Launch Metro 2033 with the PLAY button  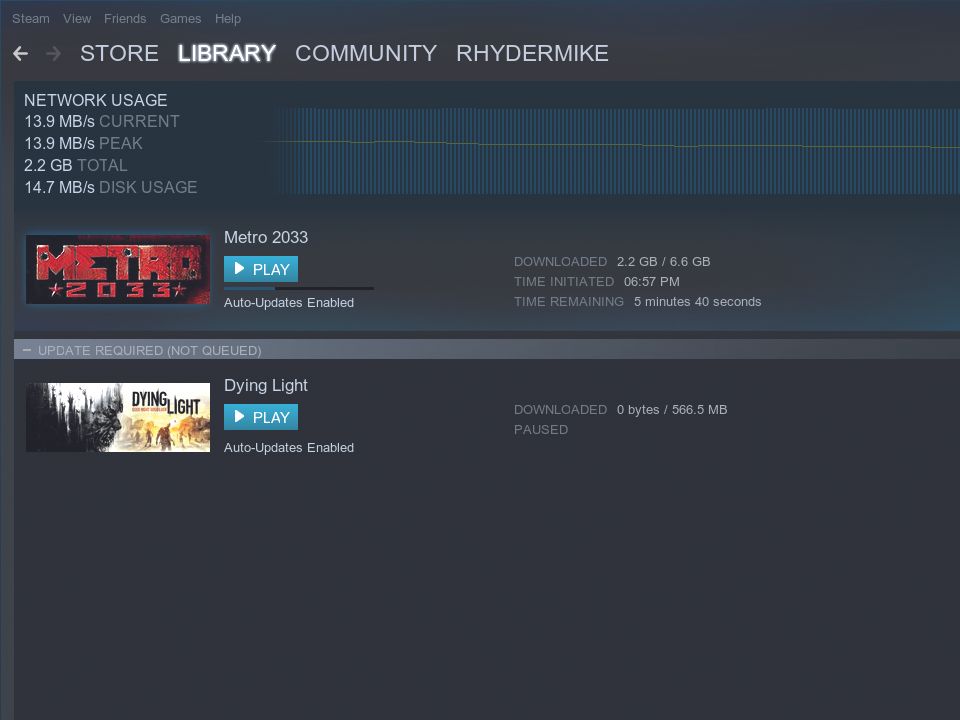(x=262, y=269)
